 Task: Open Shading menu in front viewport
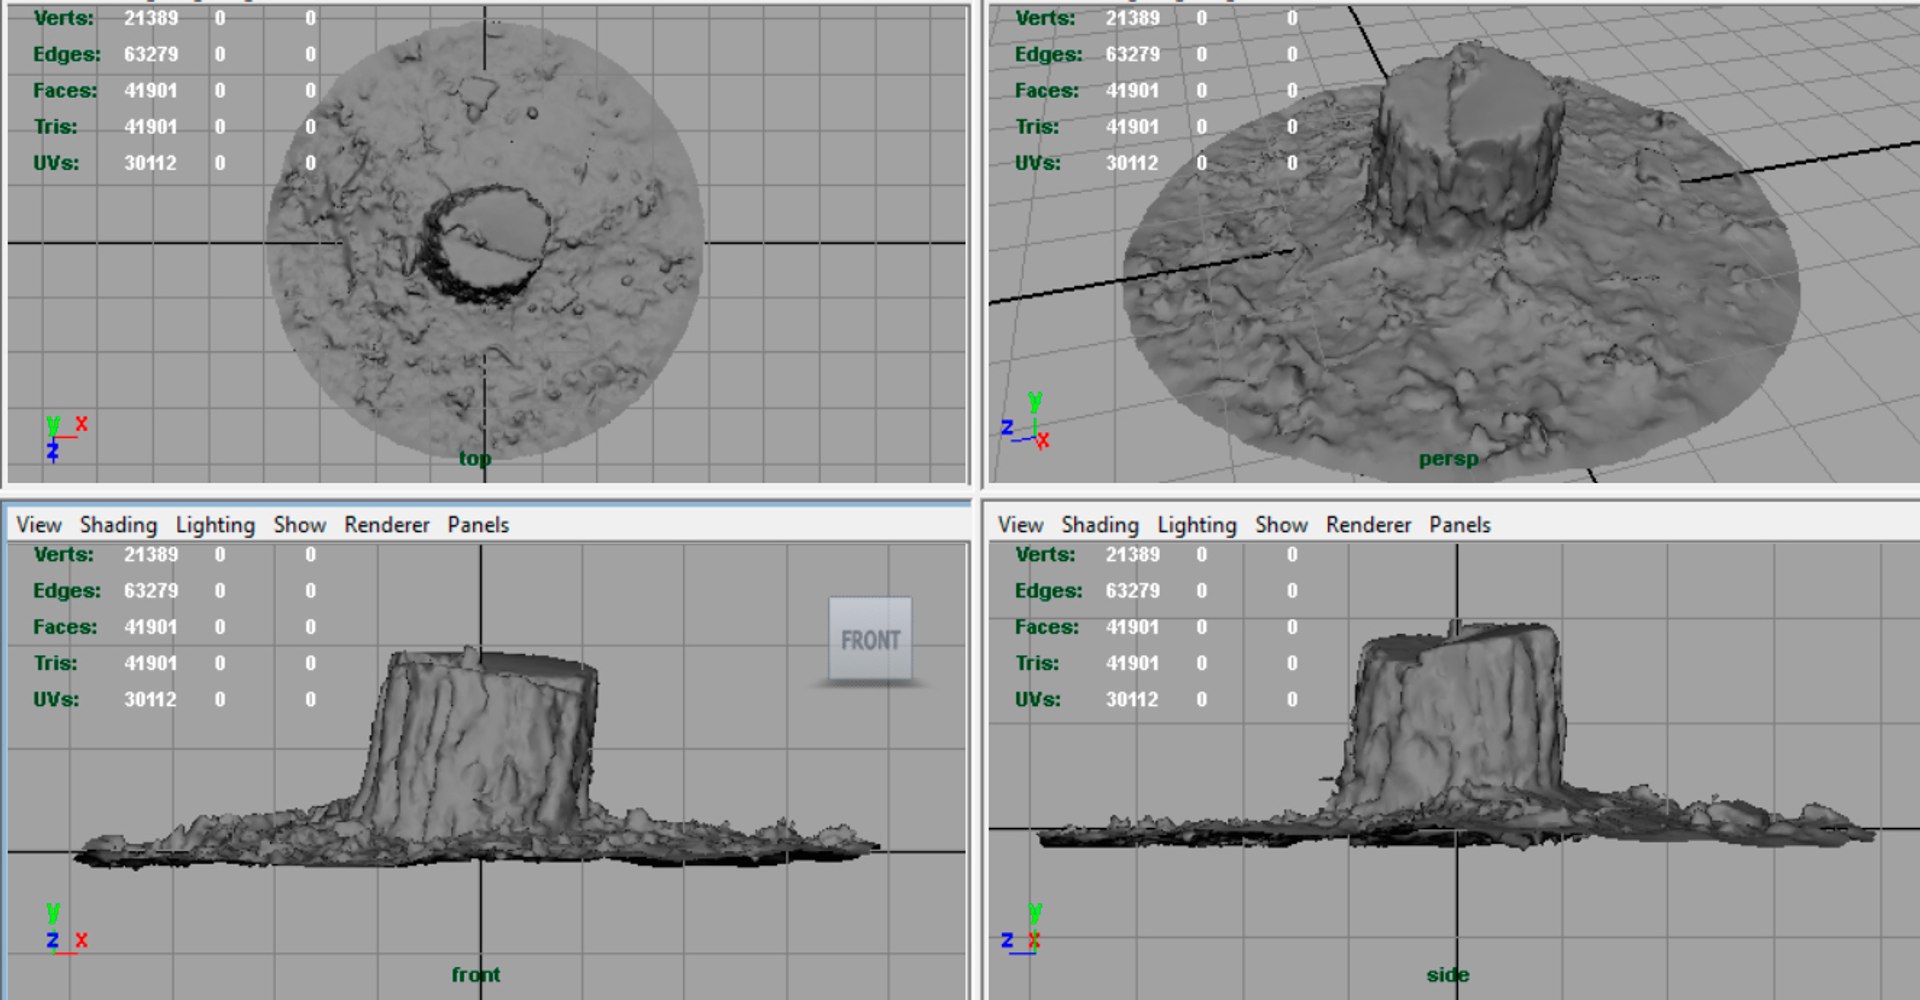(118, 524)
